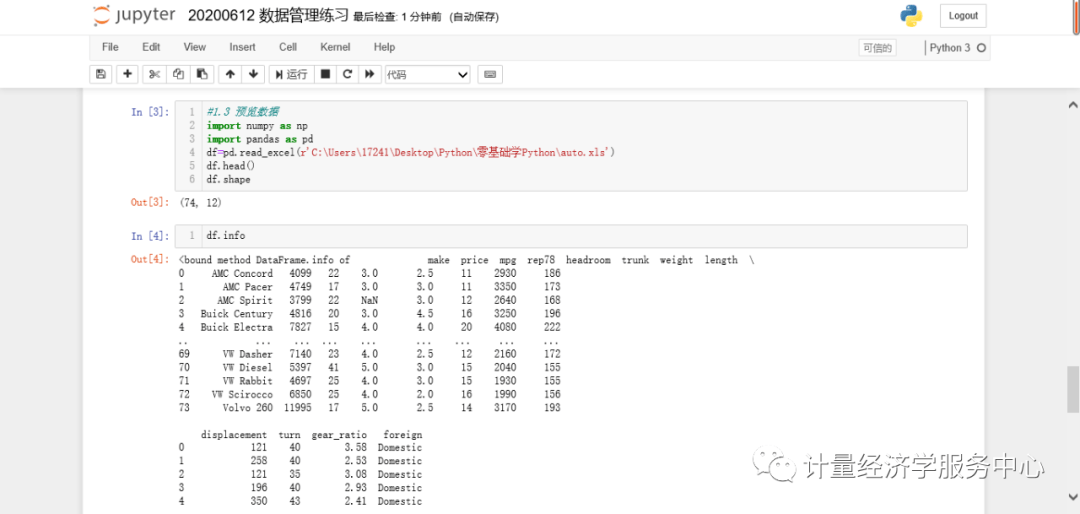Open the cell type dropdown 代码
This screenshot has height=514, width=1080.
tap(428, 74)
